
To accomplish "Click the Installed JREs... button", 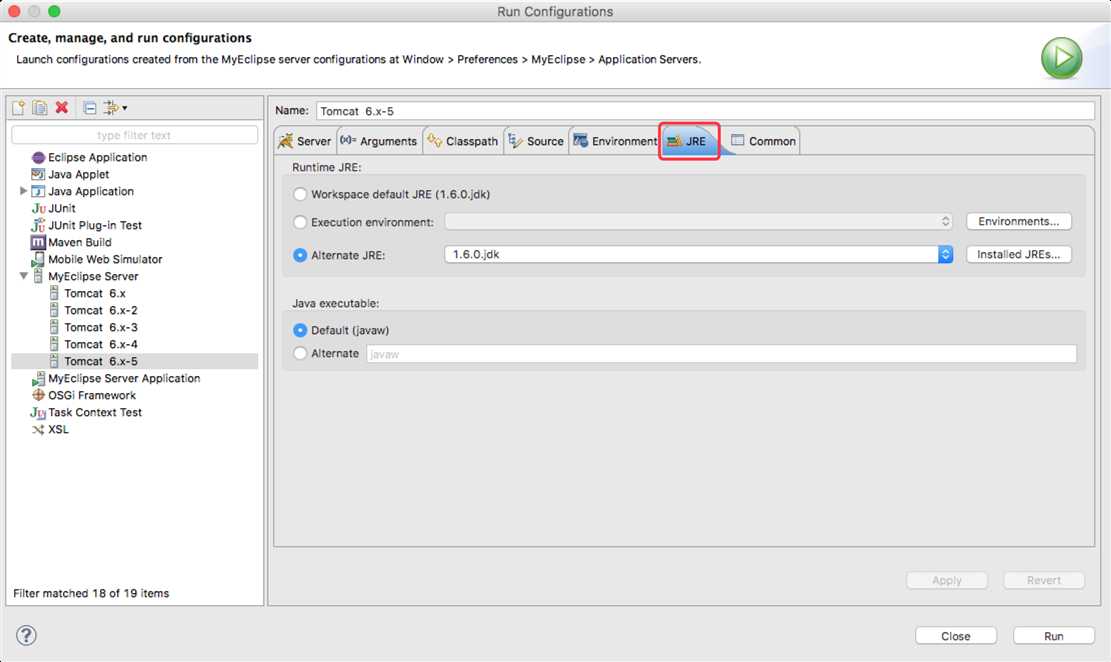I will [1019, 254].
